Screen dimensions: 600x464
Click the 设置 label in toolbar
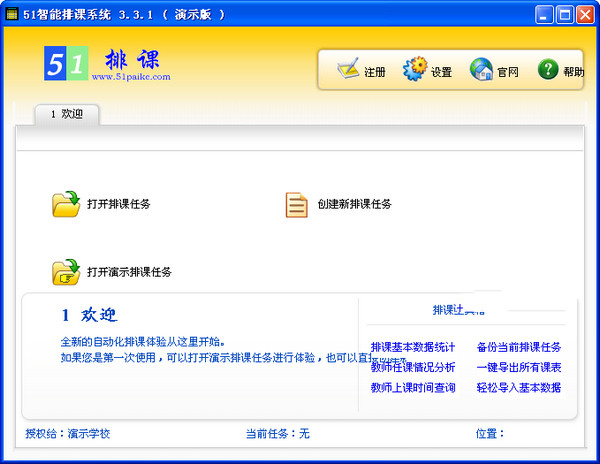[x=441, y=72]
